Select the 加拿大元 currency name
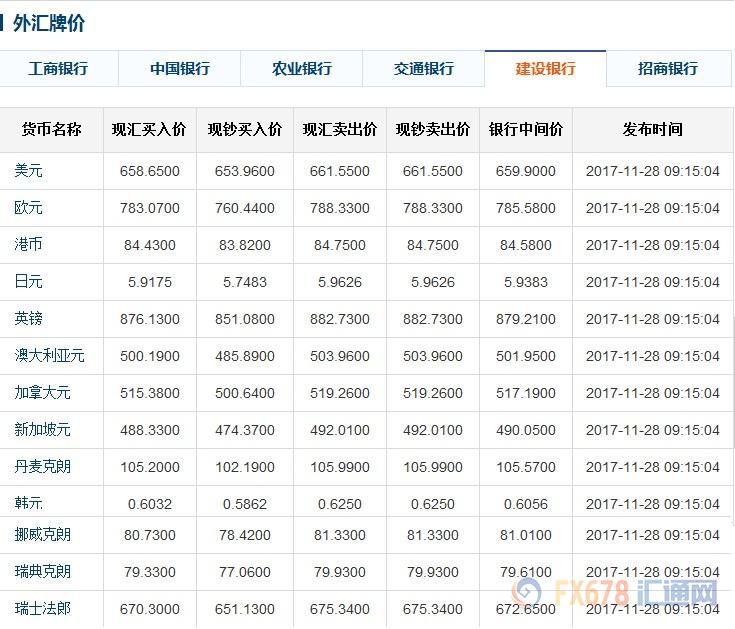735x629 pixels. (42, 392)
